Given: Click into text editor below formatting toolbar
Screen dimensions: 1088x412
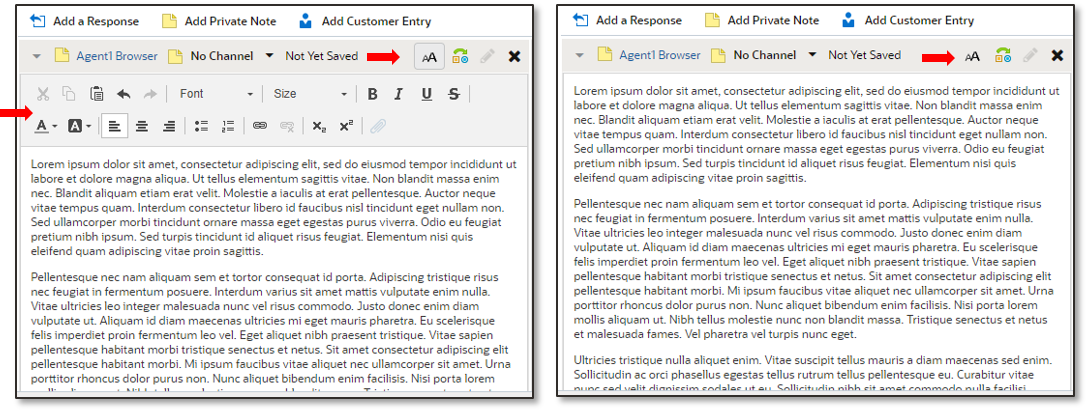Looking at the screenshot, I should [x=273, y=271].
